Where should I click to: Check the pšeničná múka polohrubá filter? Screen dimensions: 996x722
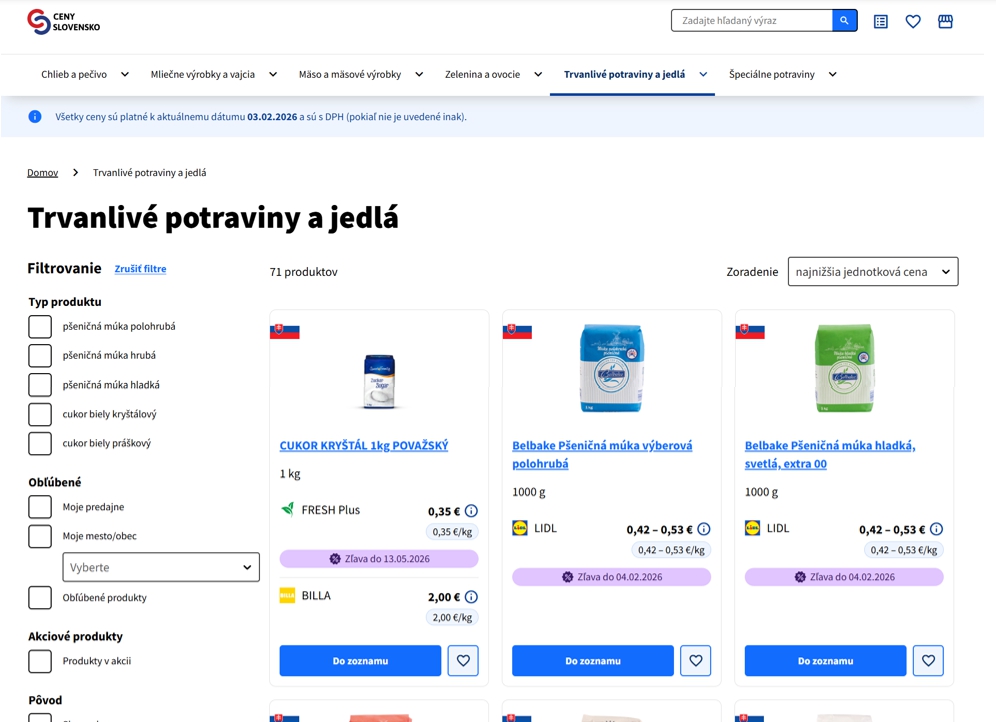40,326
